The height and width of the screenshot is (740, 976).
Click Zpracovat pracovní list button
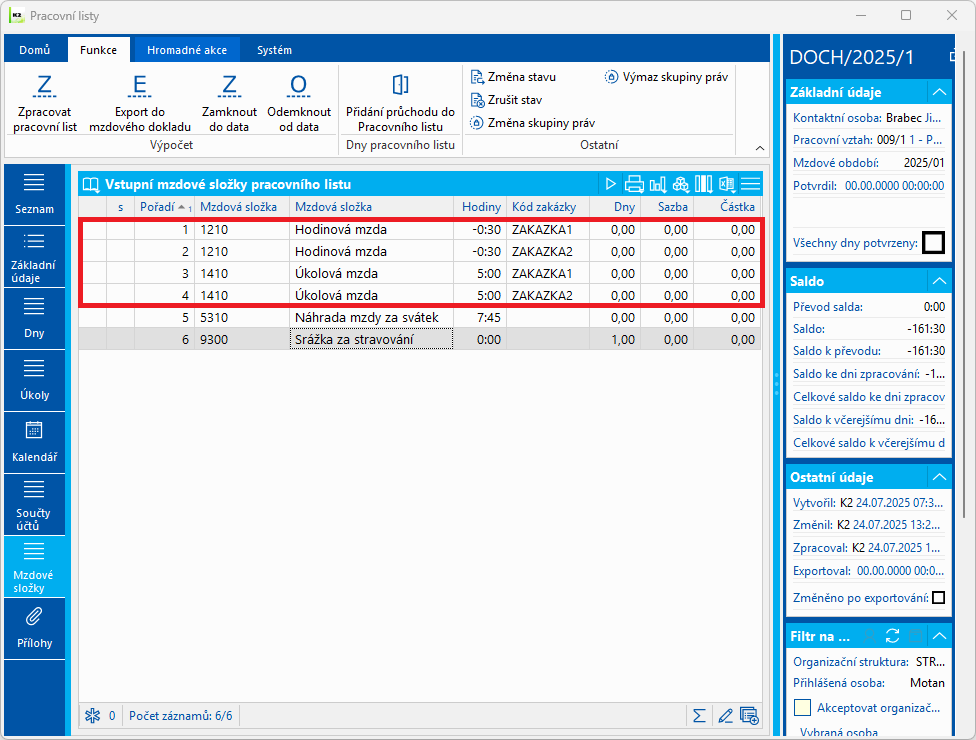click(x=45, y=103)
